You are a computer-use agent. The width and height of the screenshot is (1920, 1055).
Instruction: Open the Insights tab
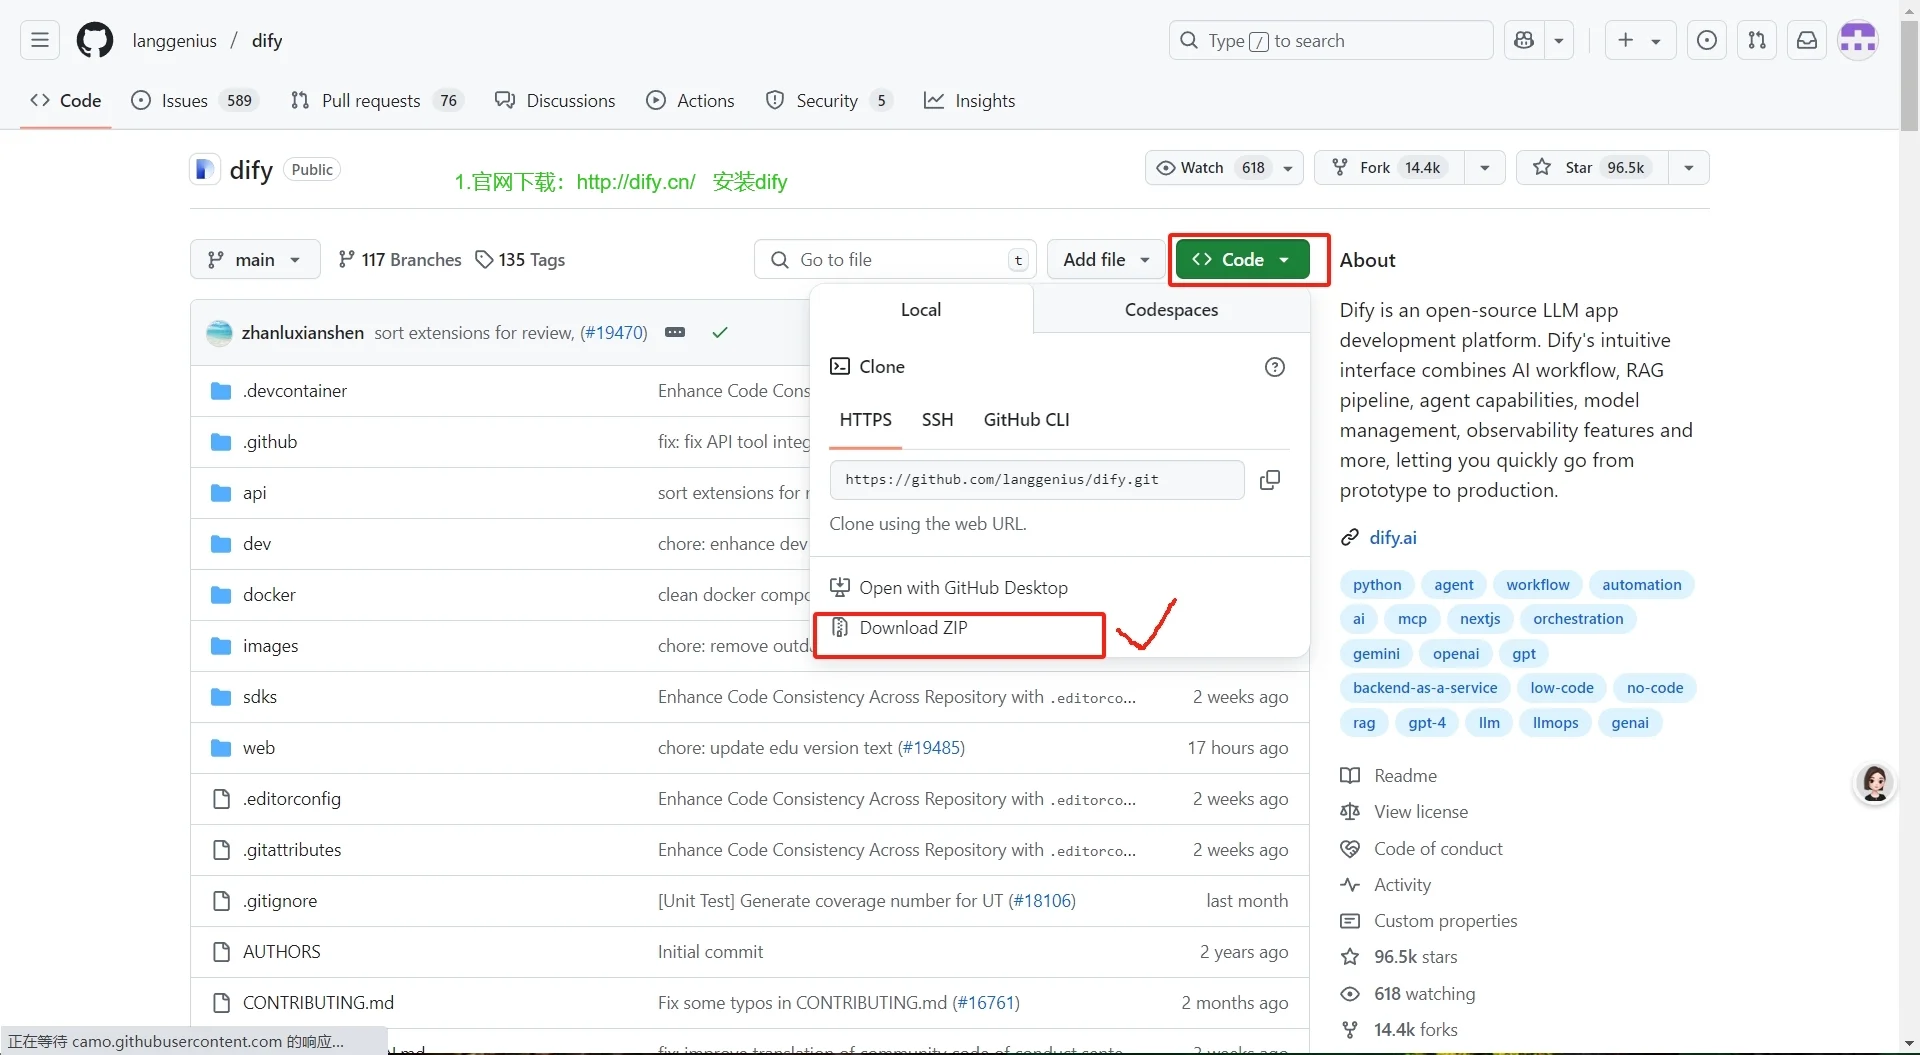point(969,100)
